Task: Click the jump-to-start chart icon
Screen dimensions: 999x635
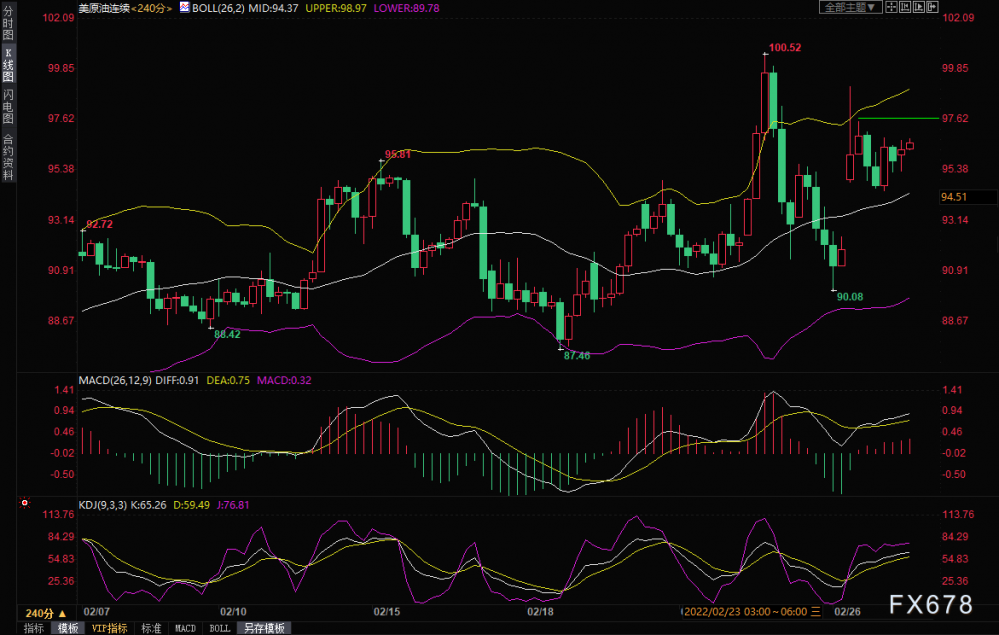Action: point(905,7)
